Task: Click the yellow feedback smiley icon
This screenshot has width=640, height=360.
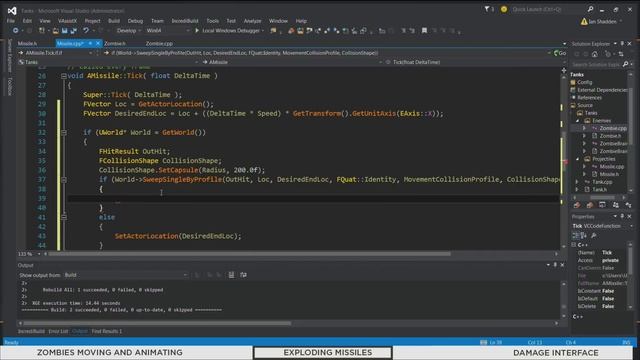Action: (x=504, y=9)
